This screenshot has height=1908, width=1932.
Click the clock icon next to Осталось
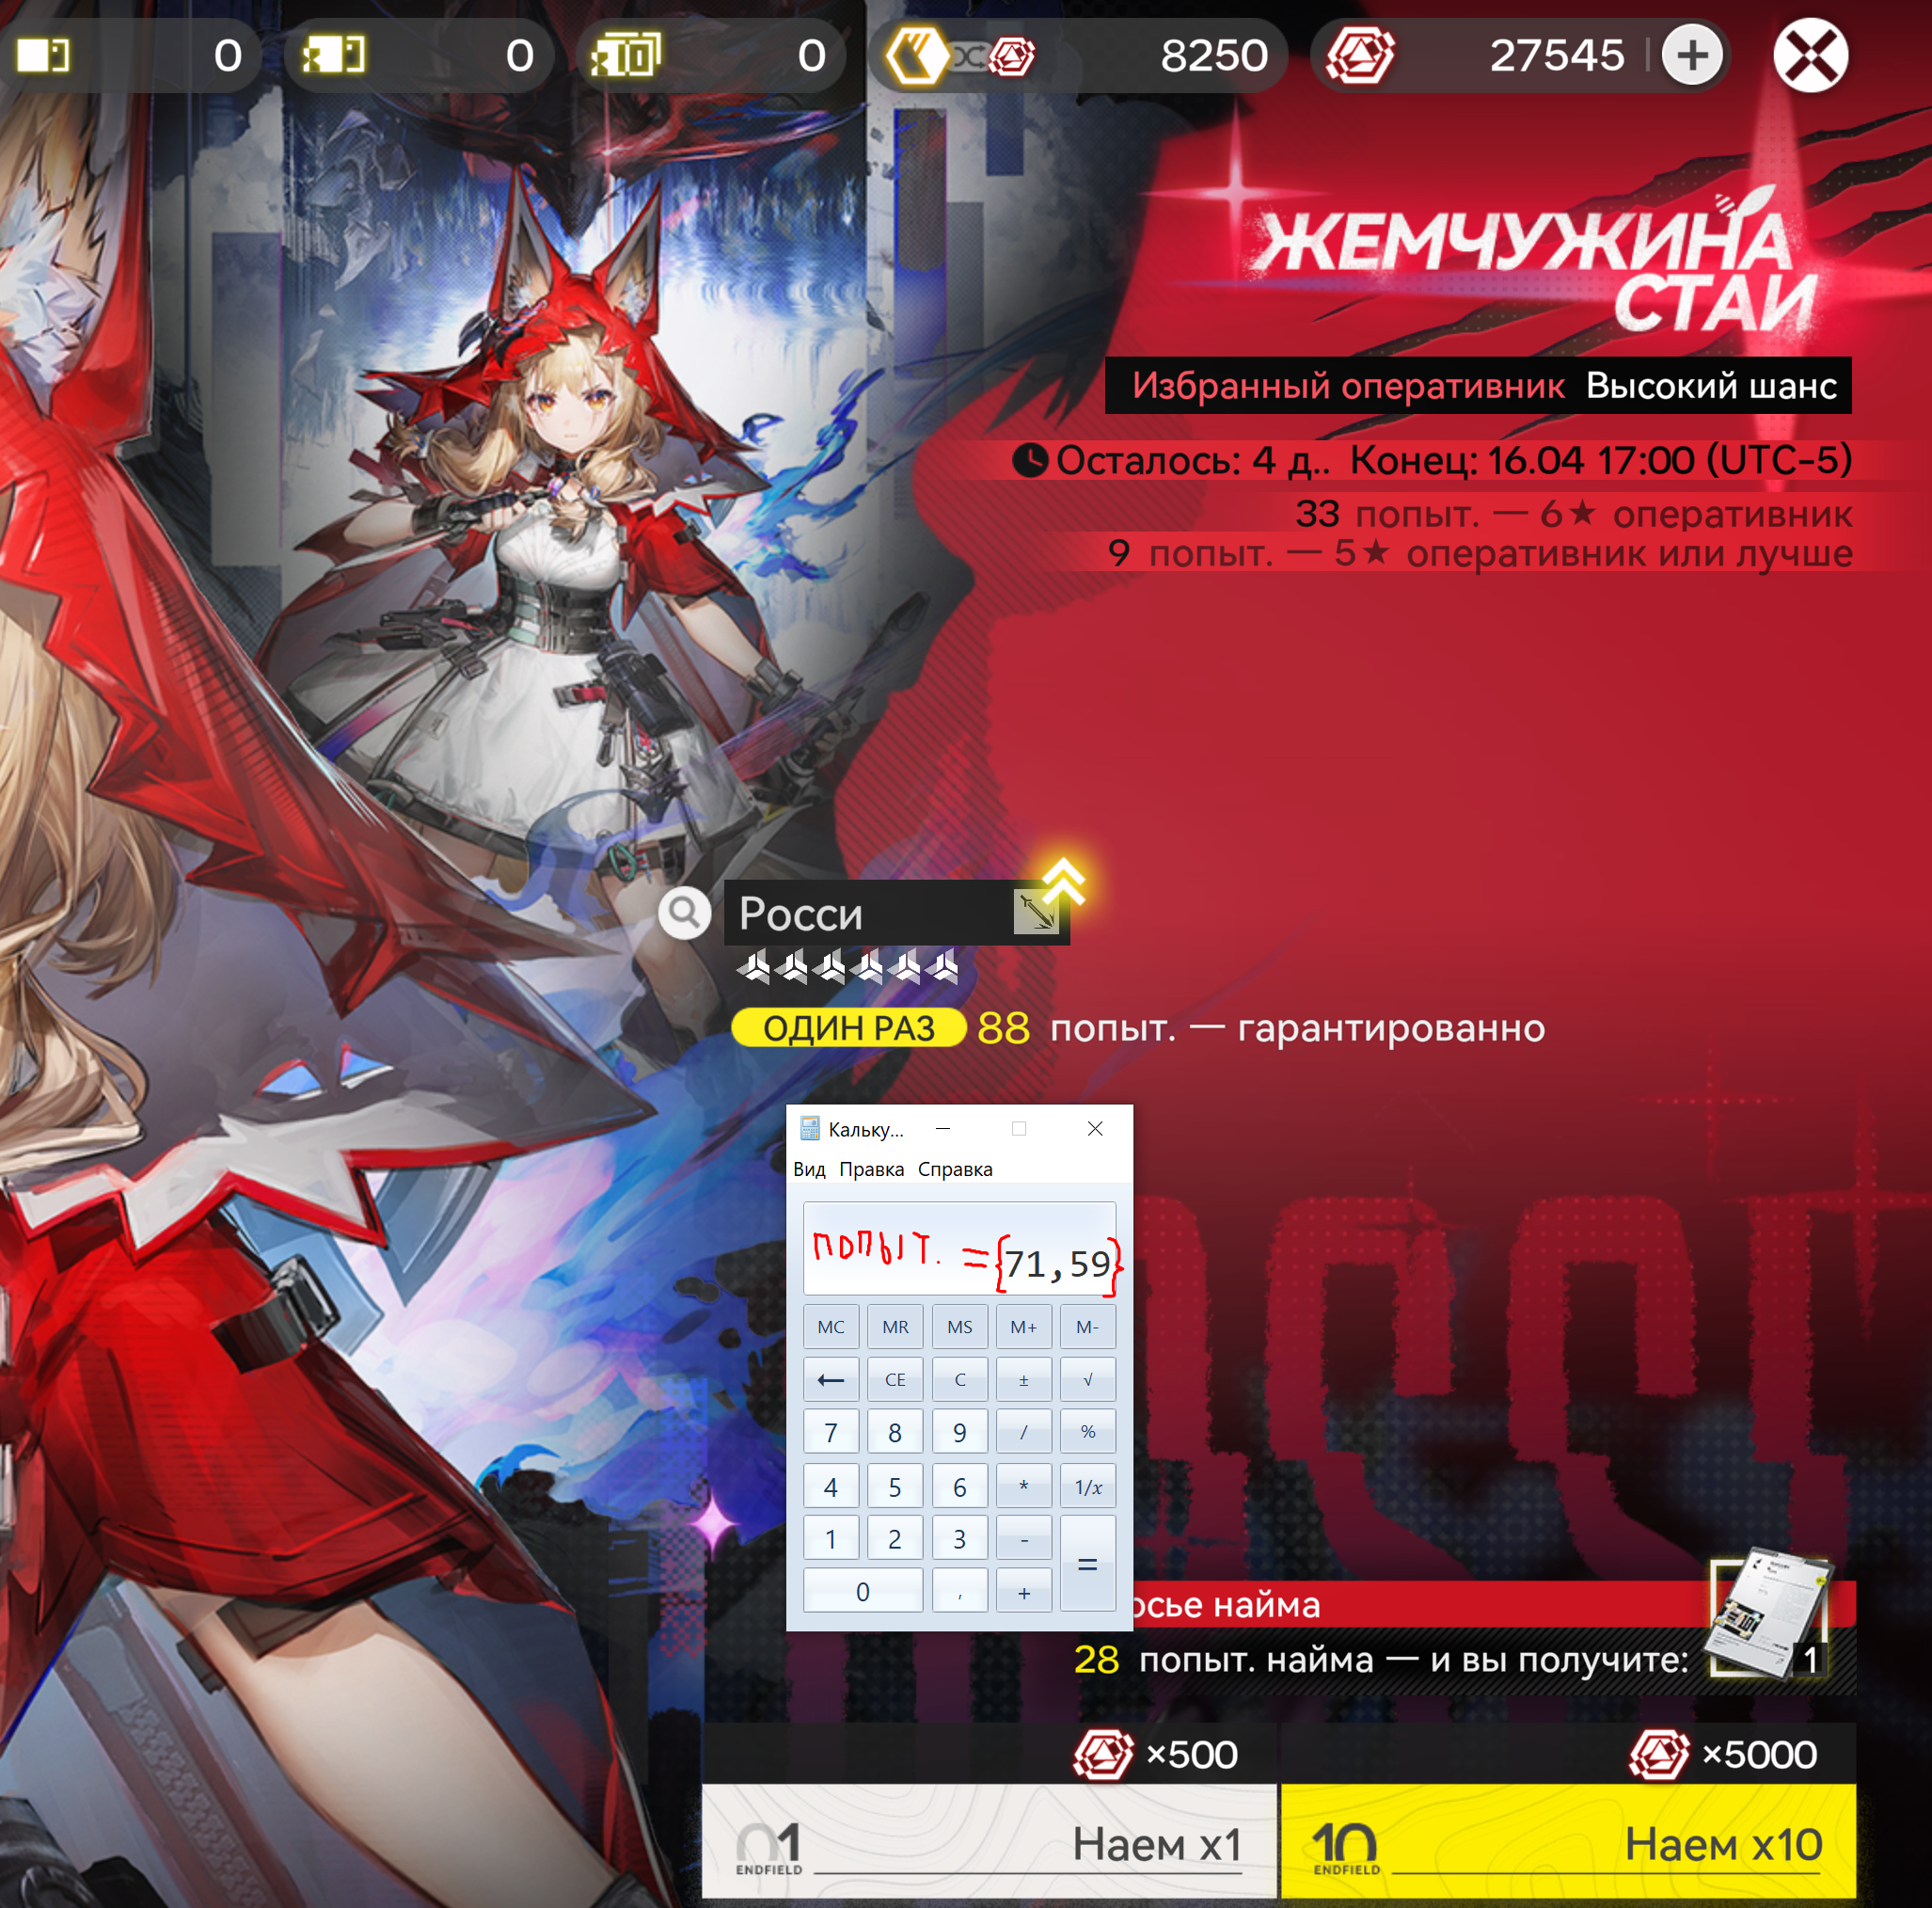[x=1030, y=461]
